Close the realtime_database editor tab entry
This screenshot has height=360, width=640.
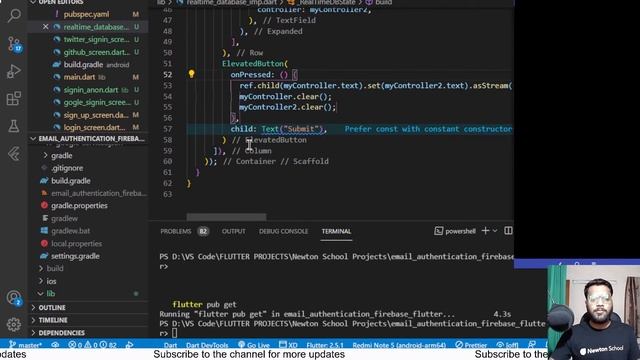(x=45, y=27)
